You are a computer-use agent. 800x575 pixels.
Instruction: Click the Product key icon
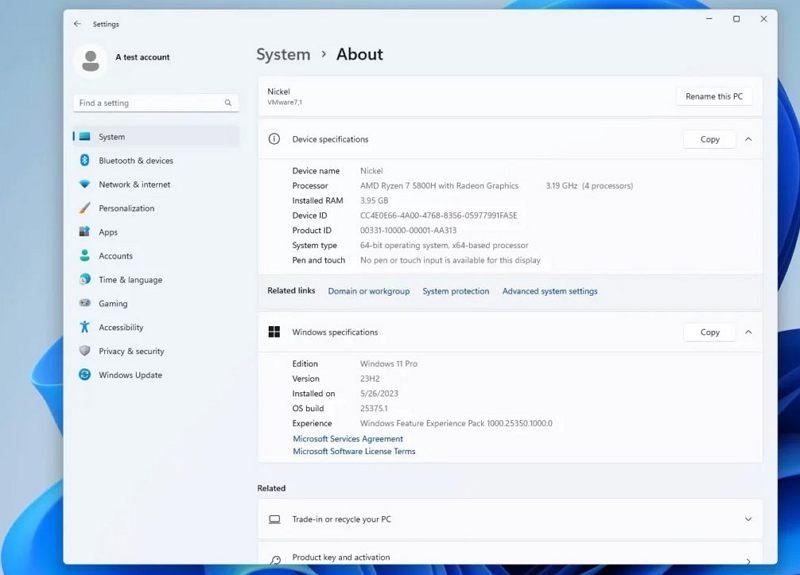276,560
